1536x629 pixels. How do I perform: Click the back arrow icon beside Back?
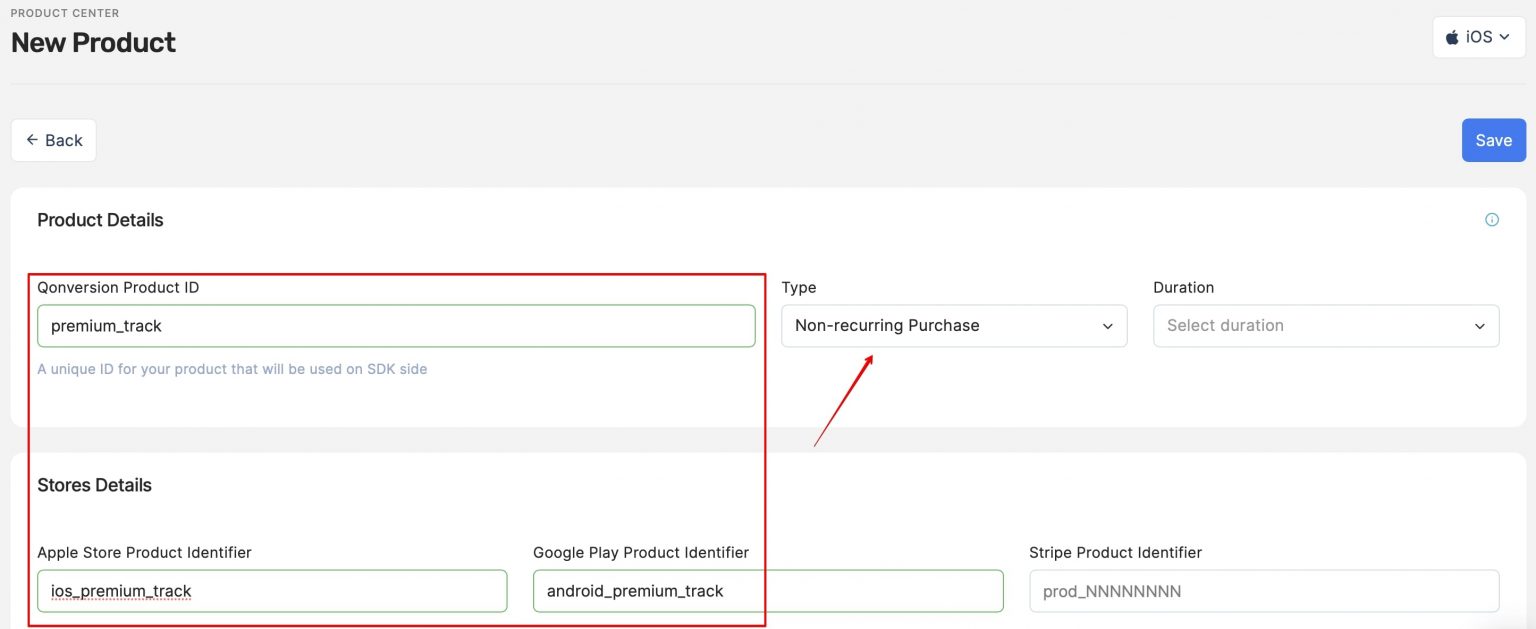pos(31,140)
